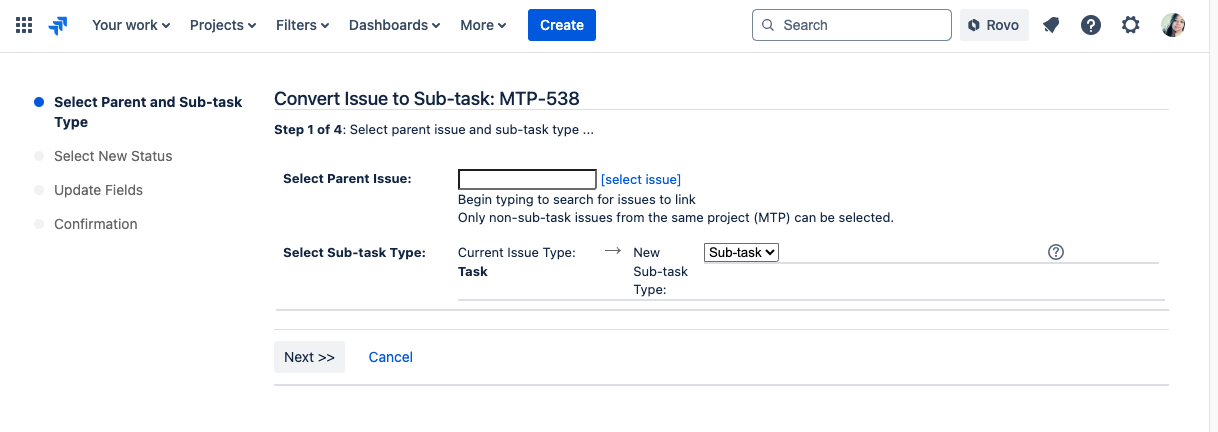Open Rovo assistant button
This screenshot has width=1218, height=432.
994,25
